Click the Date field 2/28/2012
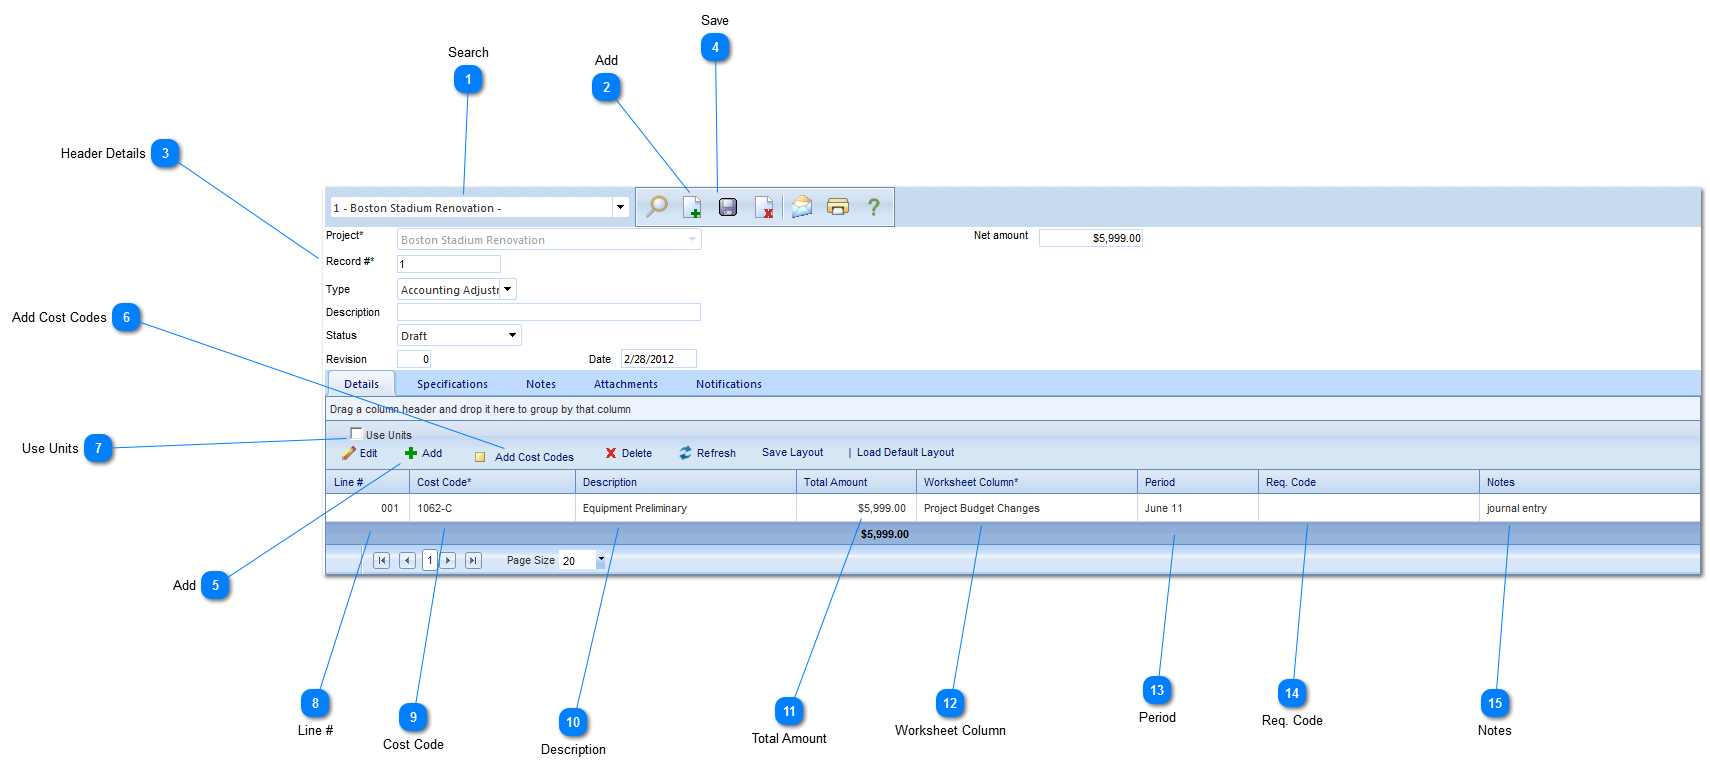 (659, 359)
